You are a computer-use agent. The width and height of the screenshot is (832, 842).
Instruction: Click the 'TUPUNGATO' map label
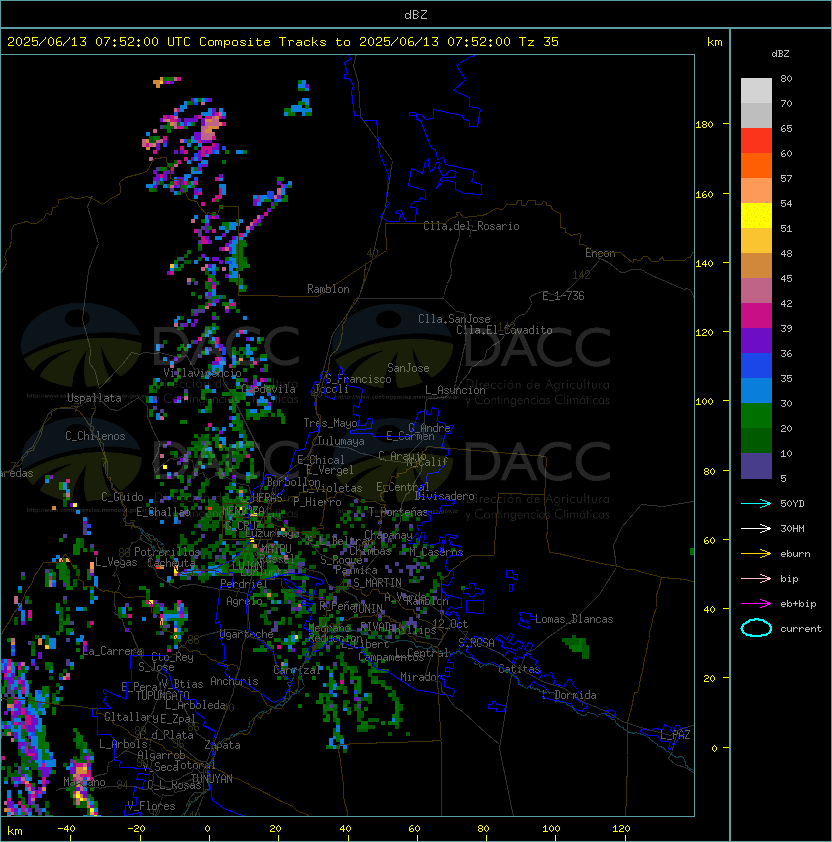tap(162, 695)
